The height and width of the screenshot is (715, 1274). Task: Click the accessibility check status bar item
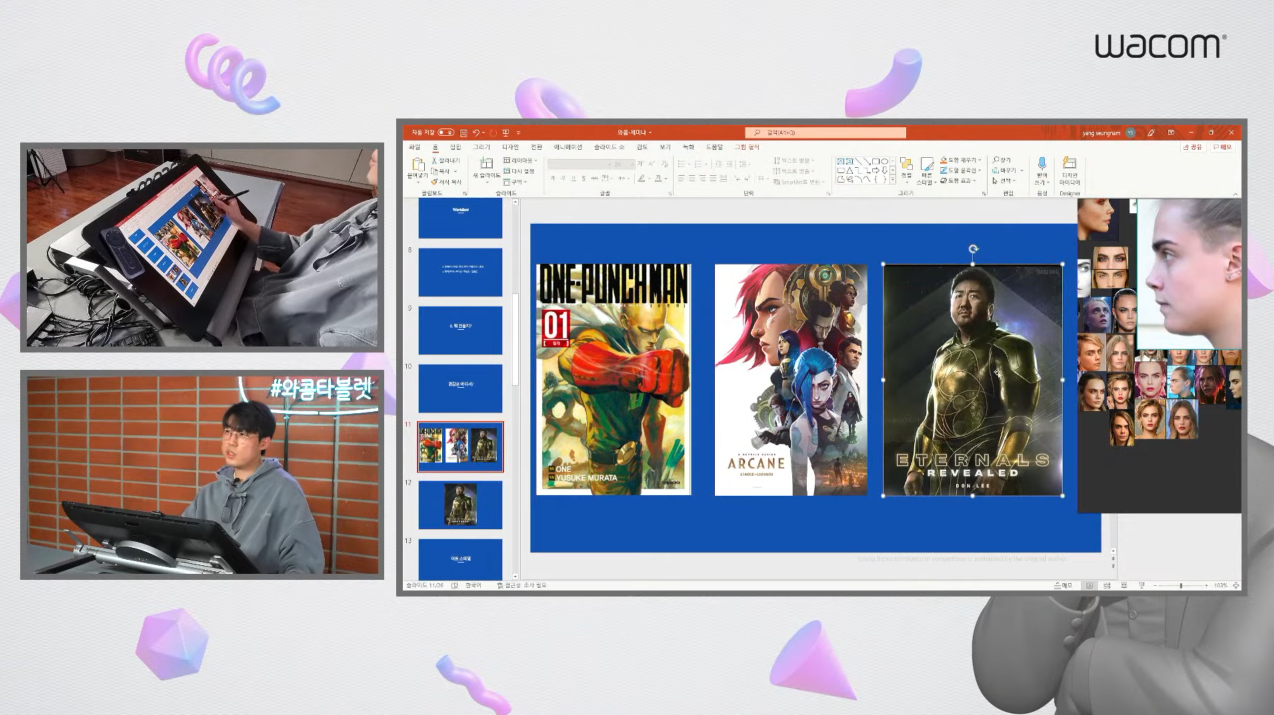[521, 584]
